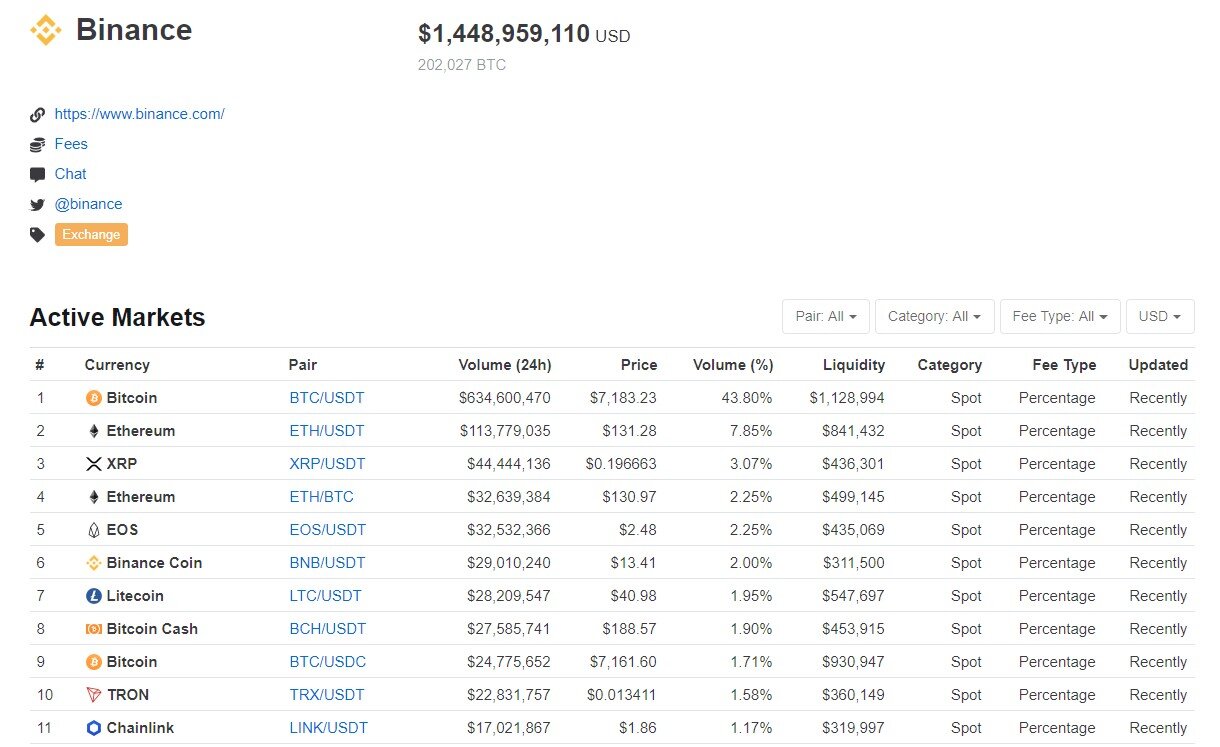
Task: Open the Fee Type: All dropdown
Action: coord(1060,316)
